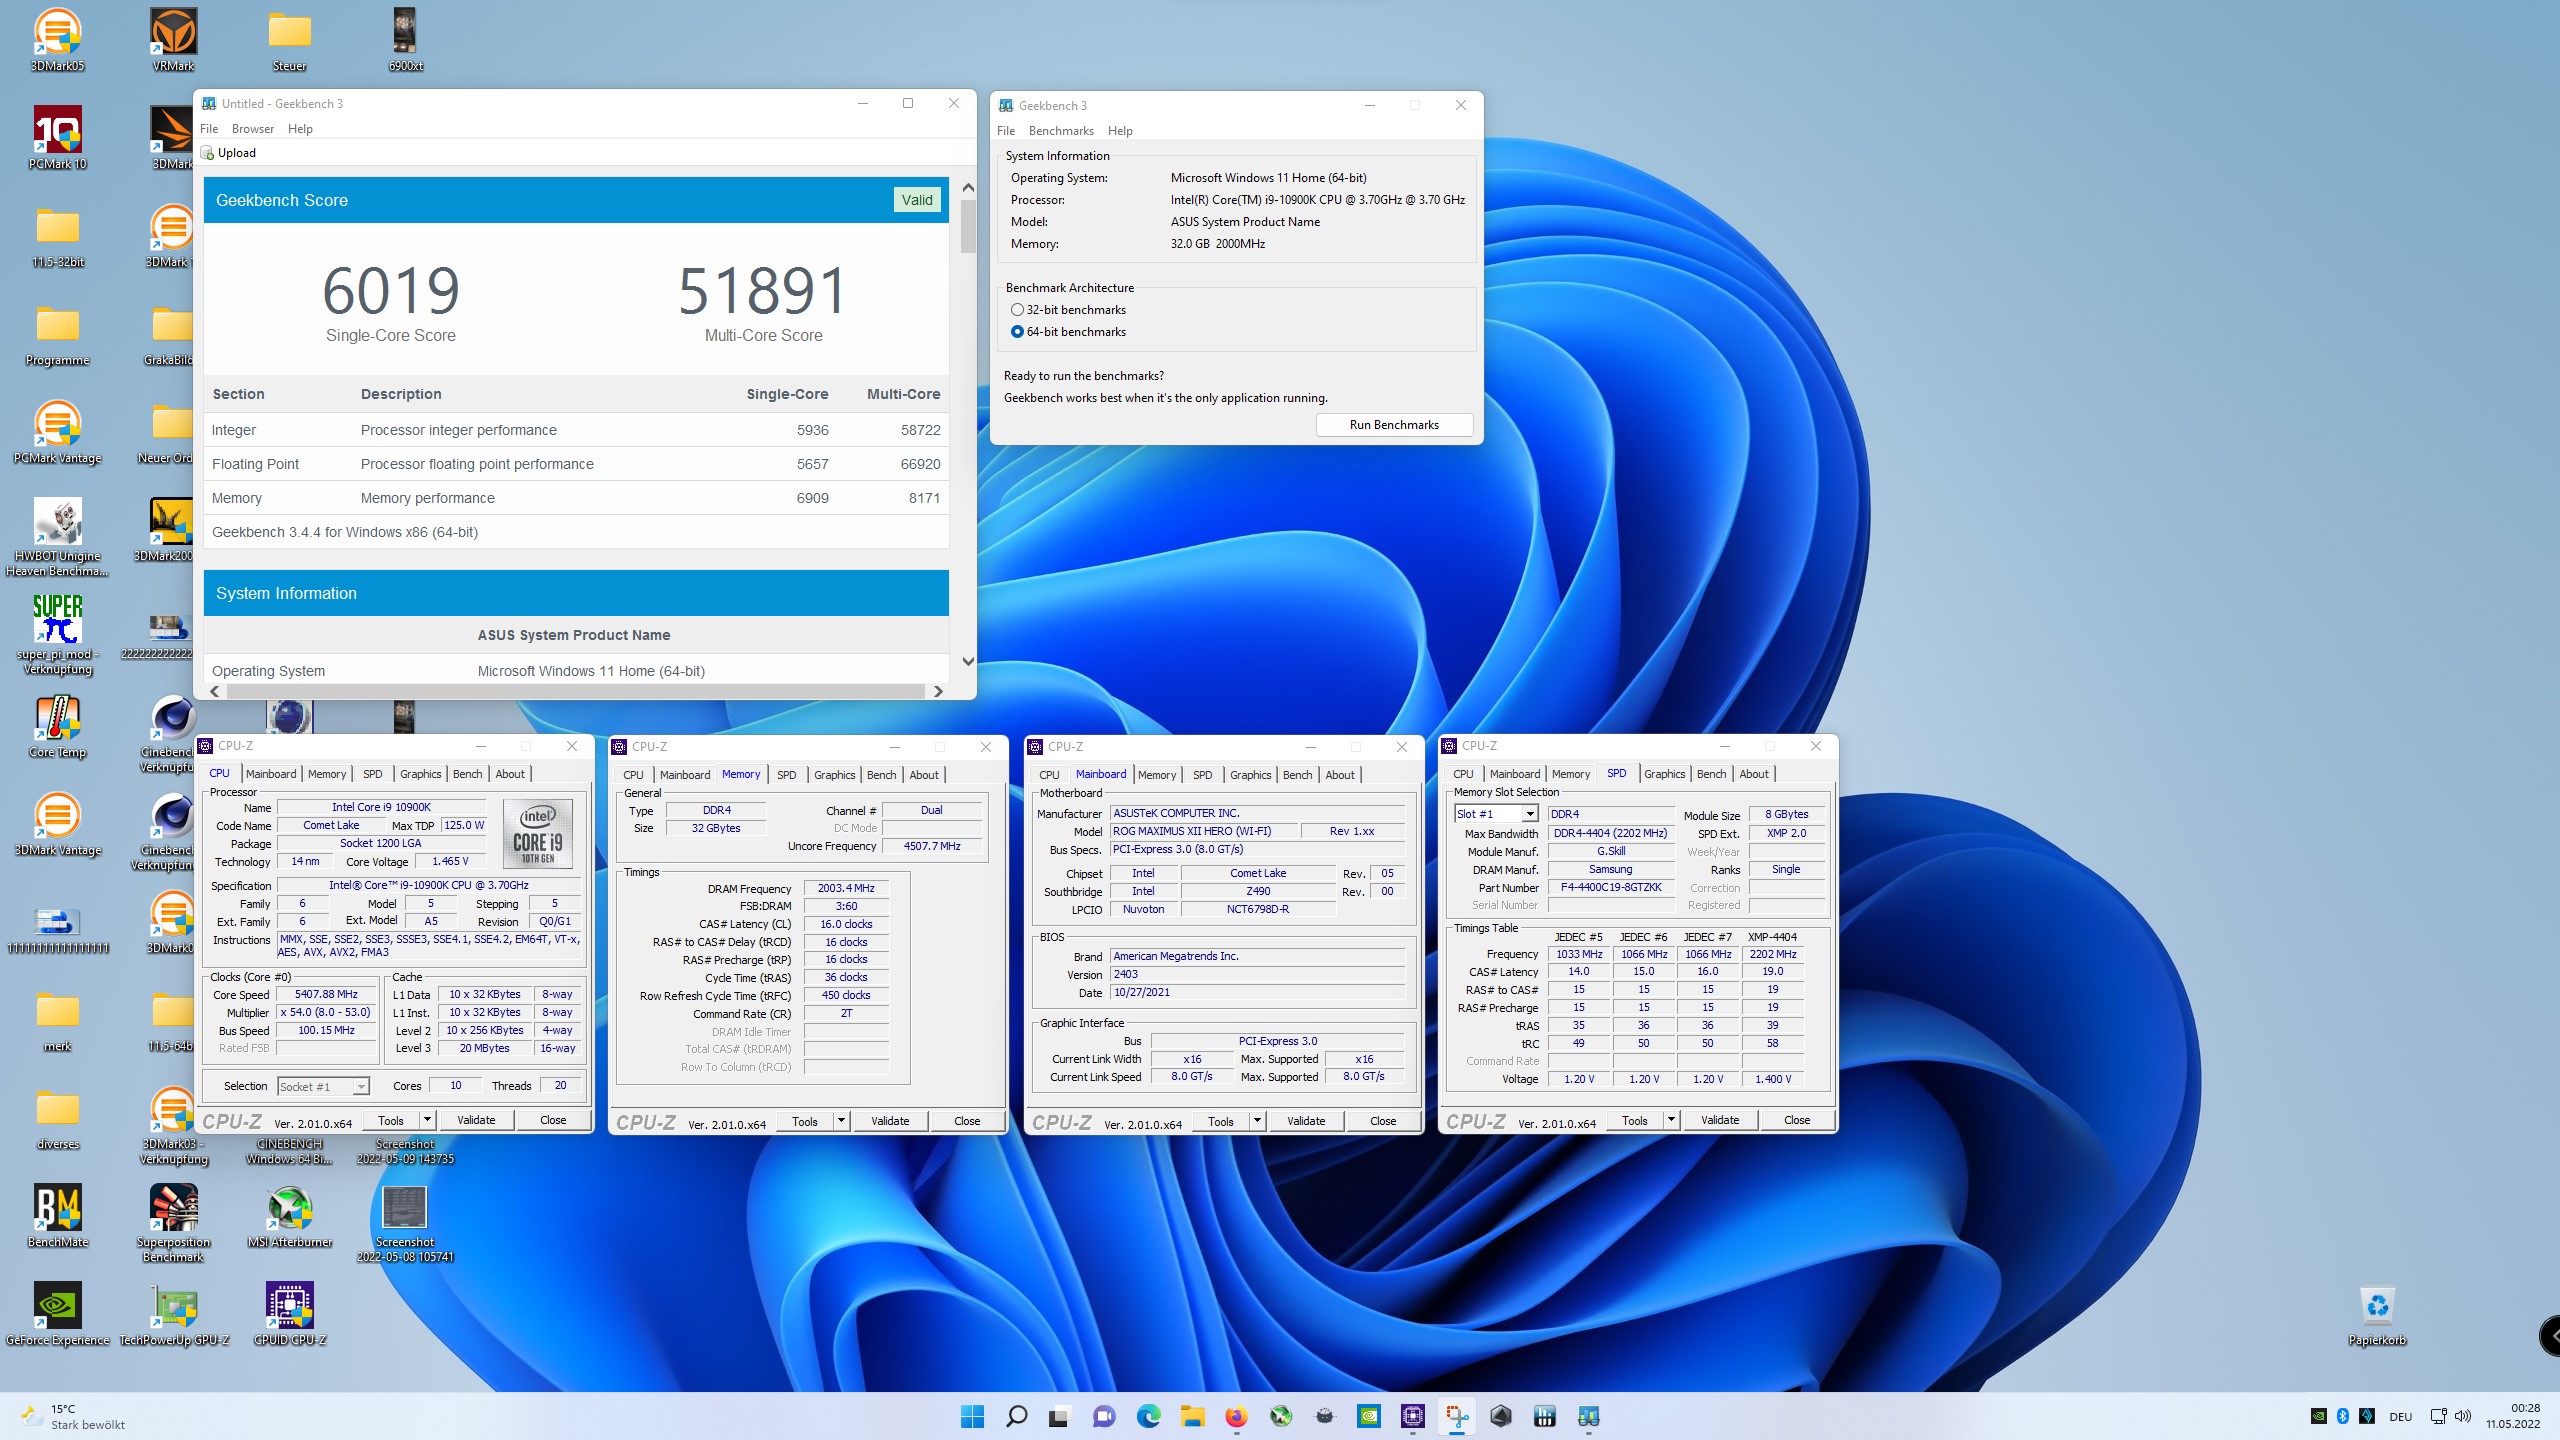Click Close in CPU-Z Memory window
Image resolution: width=2560 pixels, height=1440 pixels.
[x=967, y=1121]
